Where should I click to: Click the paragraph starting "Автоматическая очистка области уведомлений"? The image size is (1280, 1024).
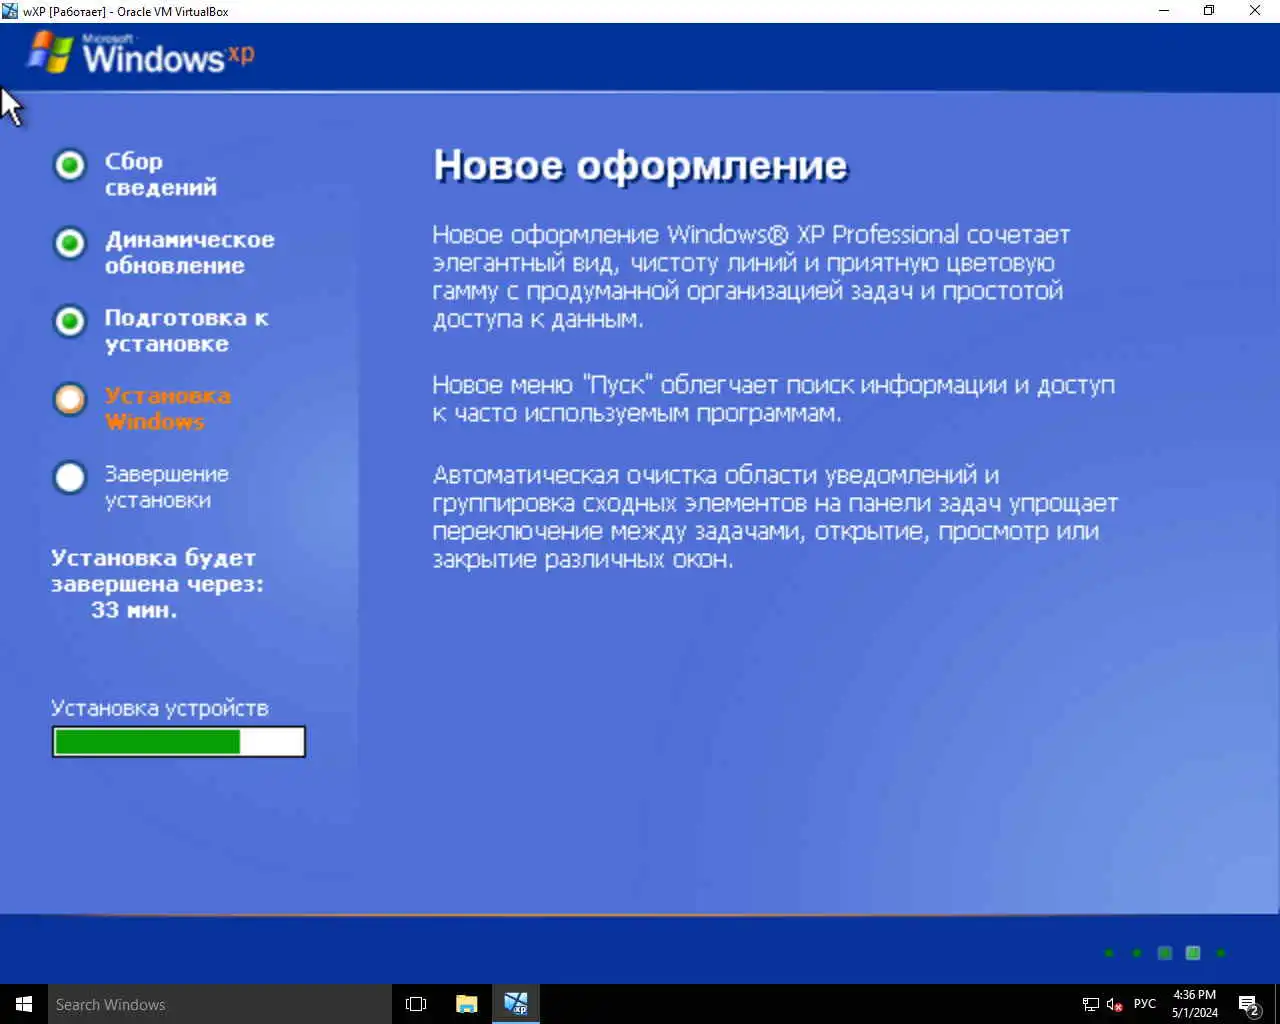(x=775, y=517)
